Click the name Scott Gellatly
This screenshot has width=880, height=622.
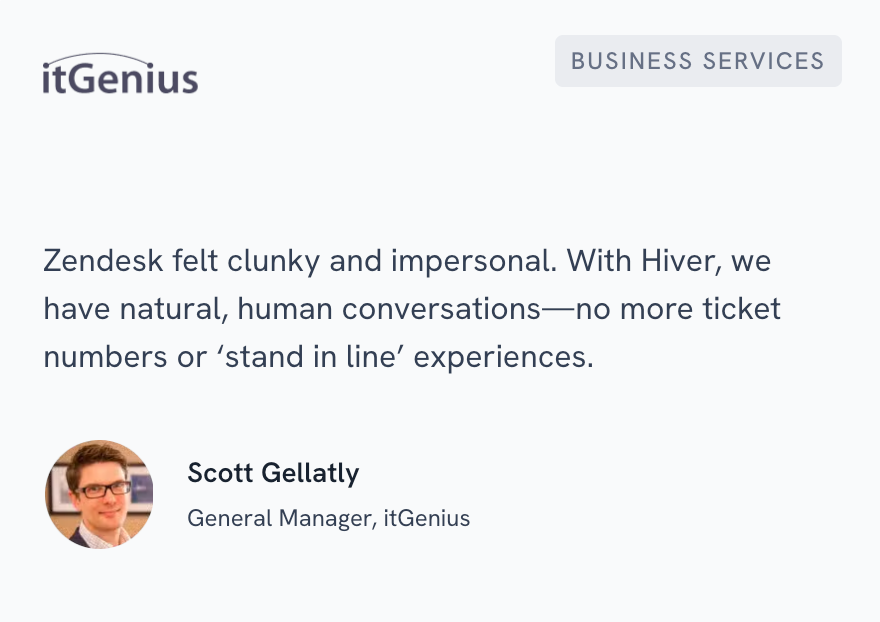click(273, 473)
